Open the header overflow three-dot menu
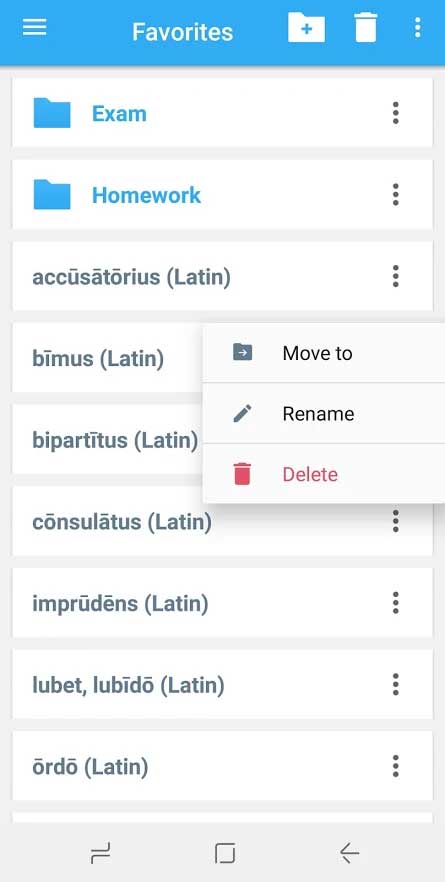 (x=417, y=27)
